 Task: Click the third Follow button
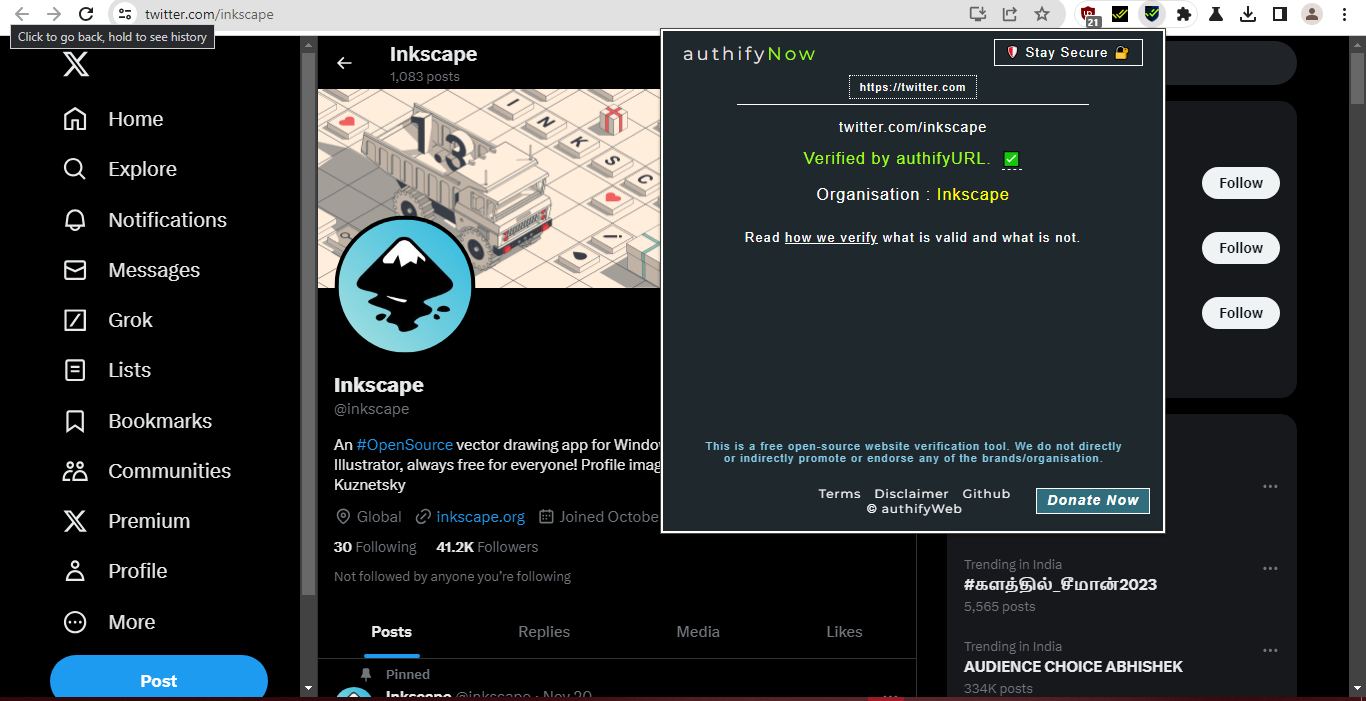[1241, 313]
